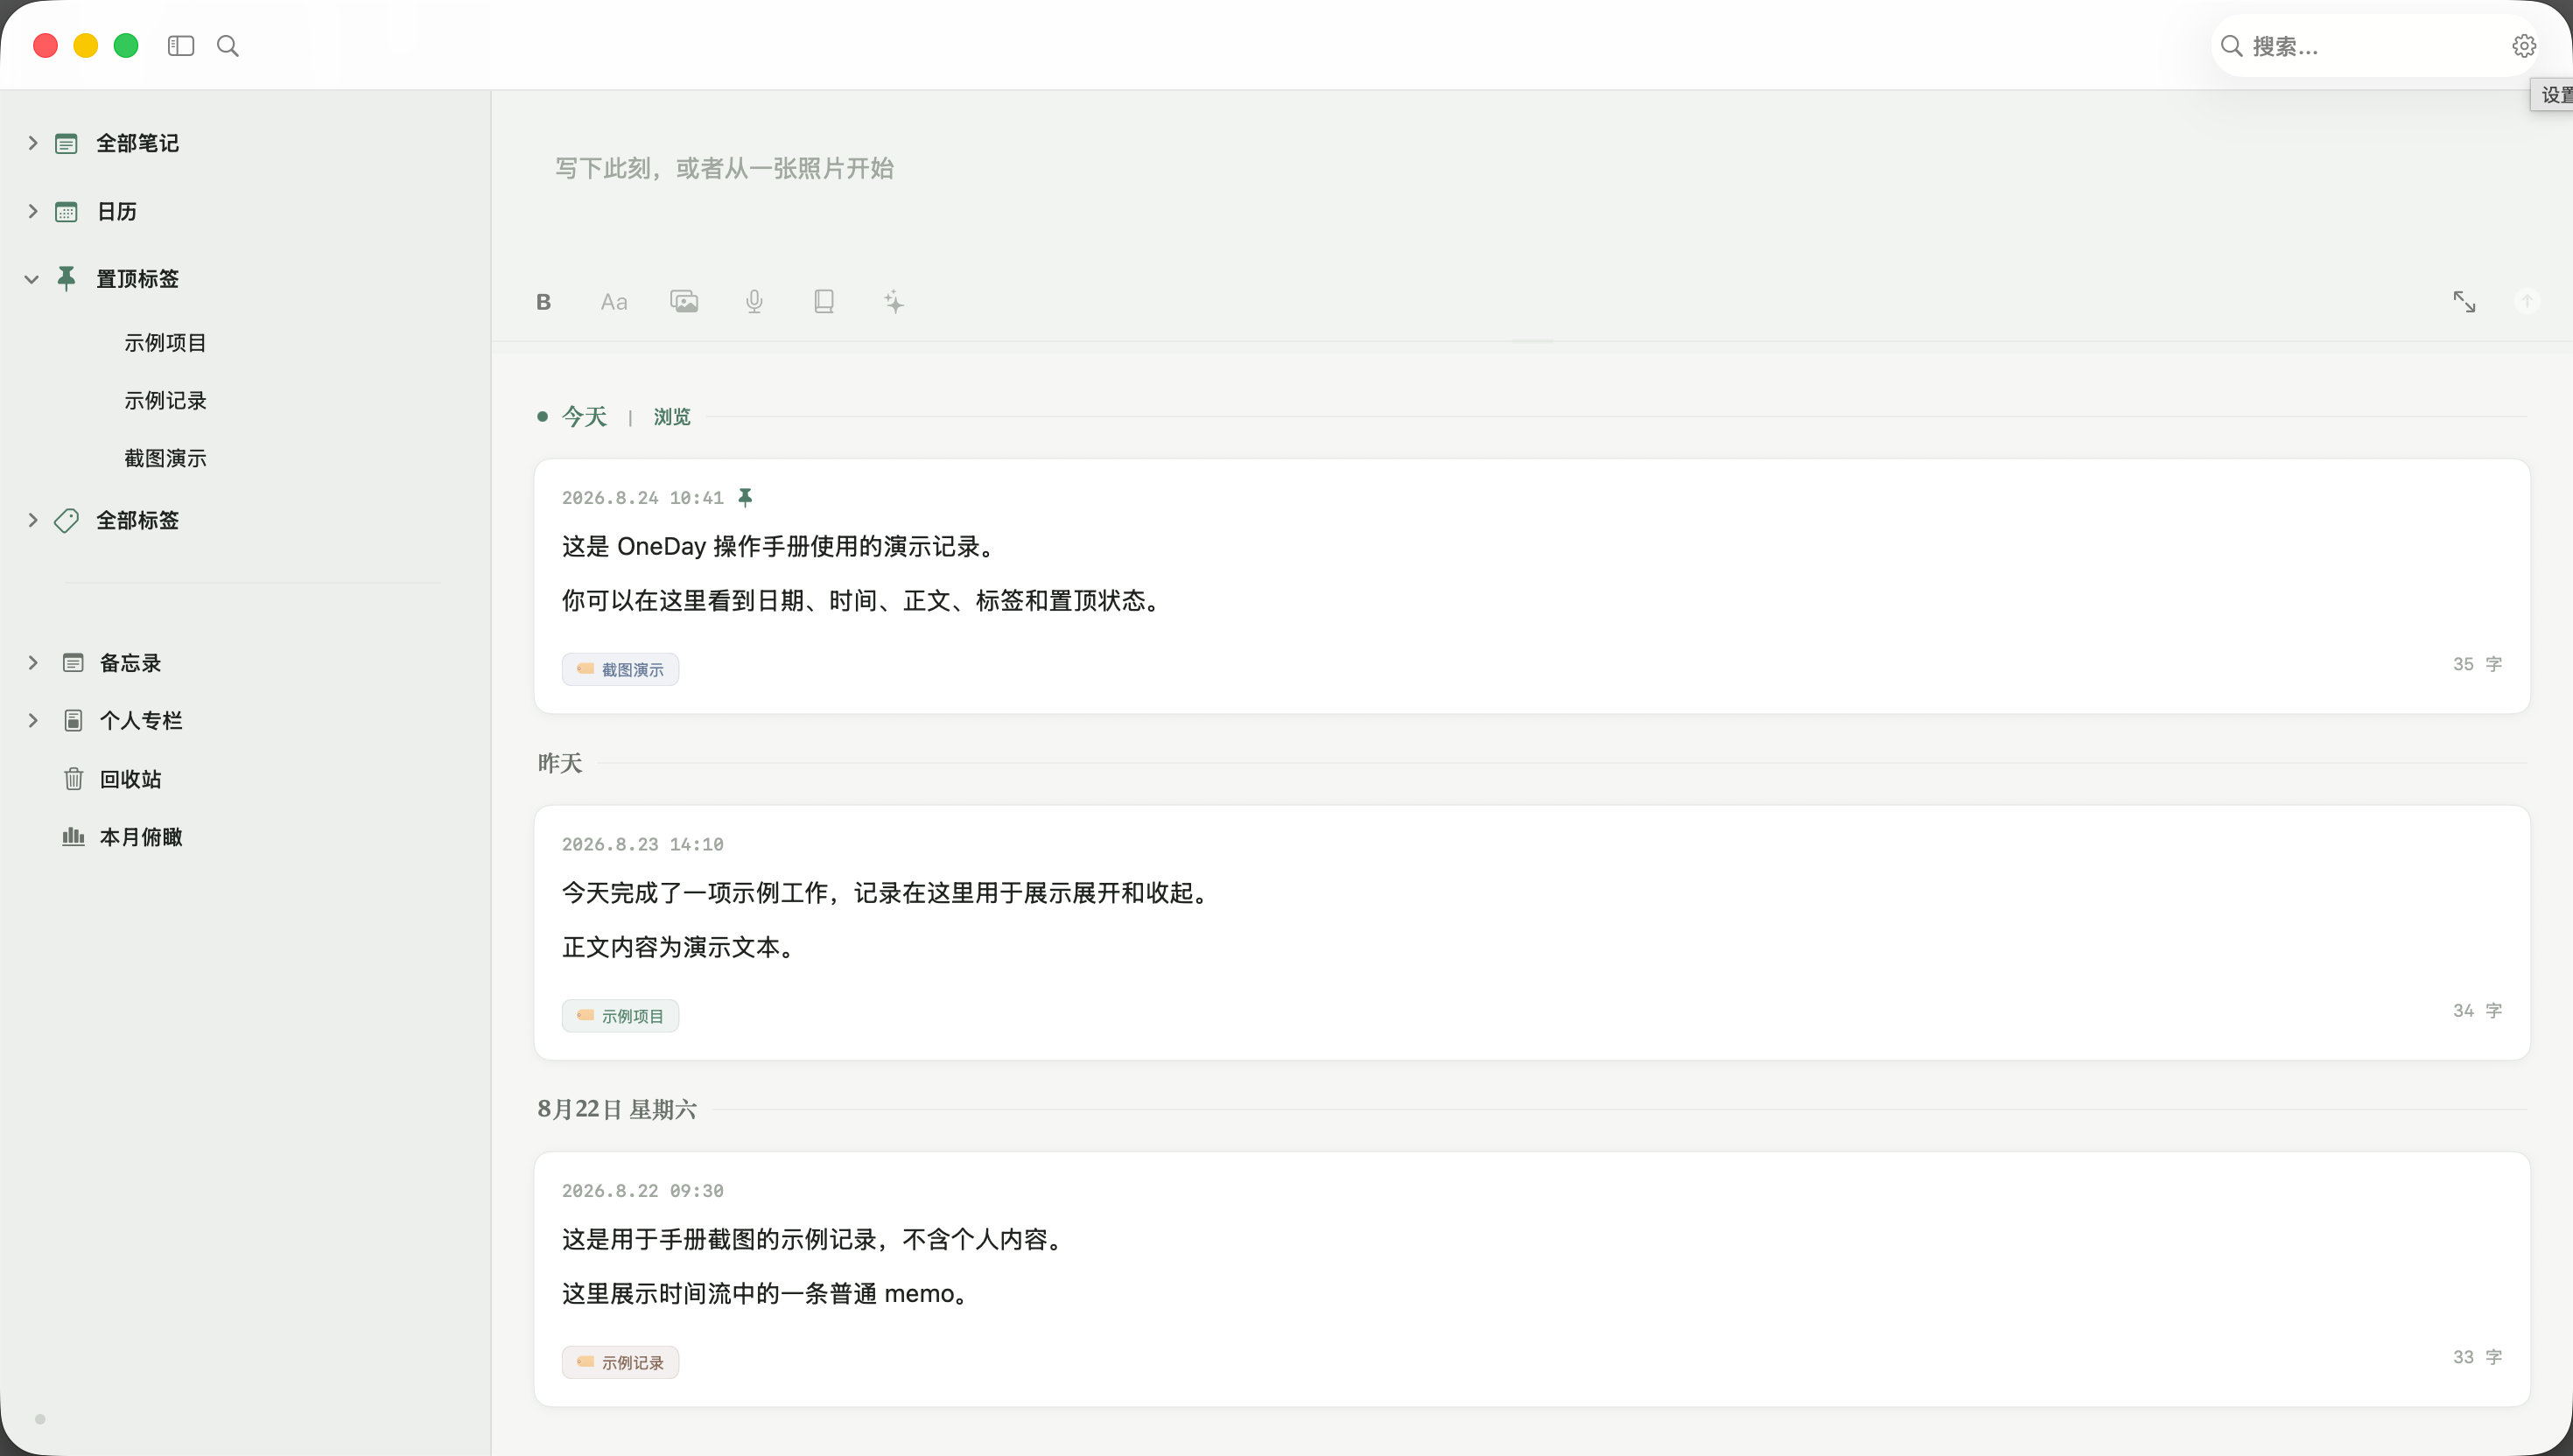Screen dimensions: 2573x1456
Task: Open 日历 in sidebar
Action: tap(116, 211)
